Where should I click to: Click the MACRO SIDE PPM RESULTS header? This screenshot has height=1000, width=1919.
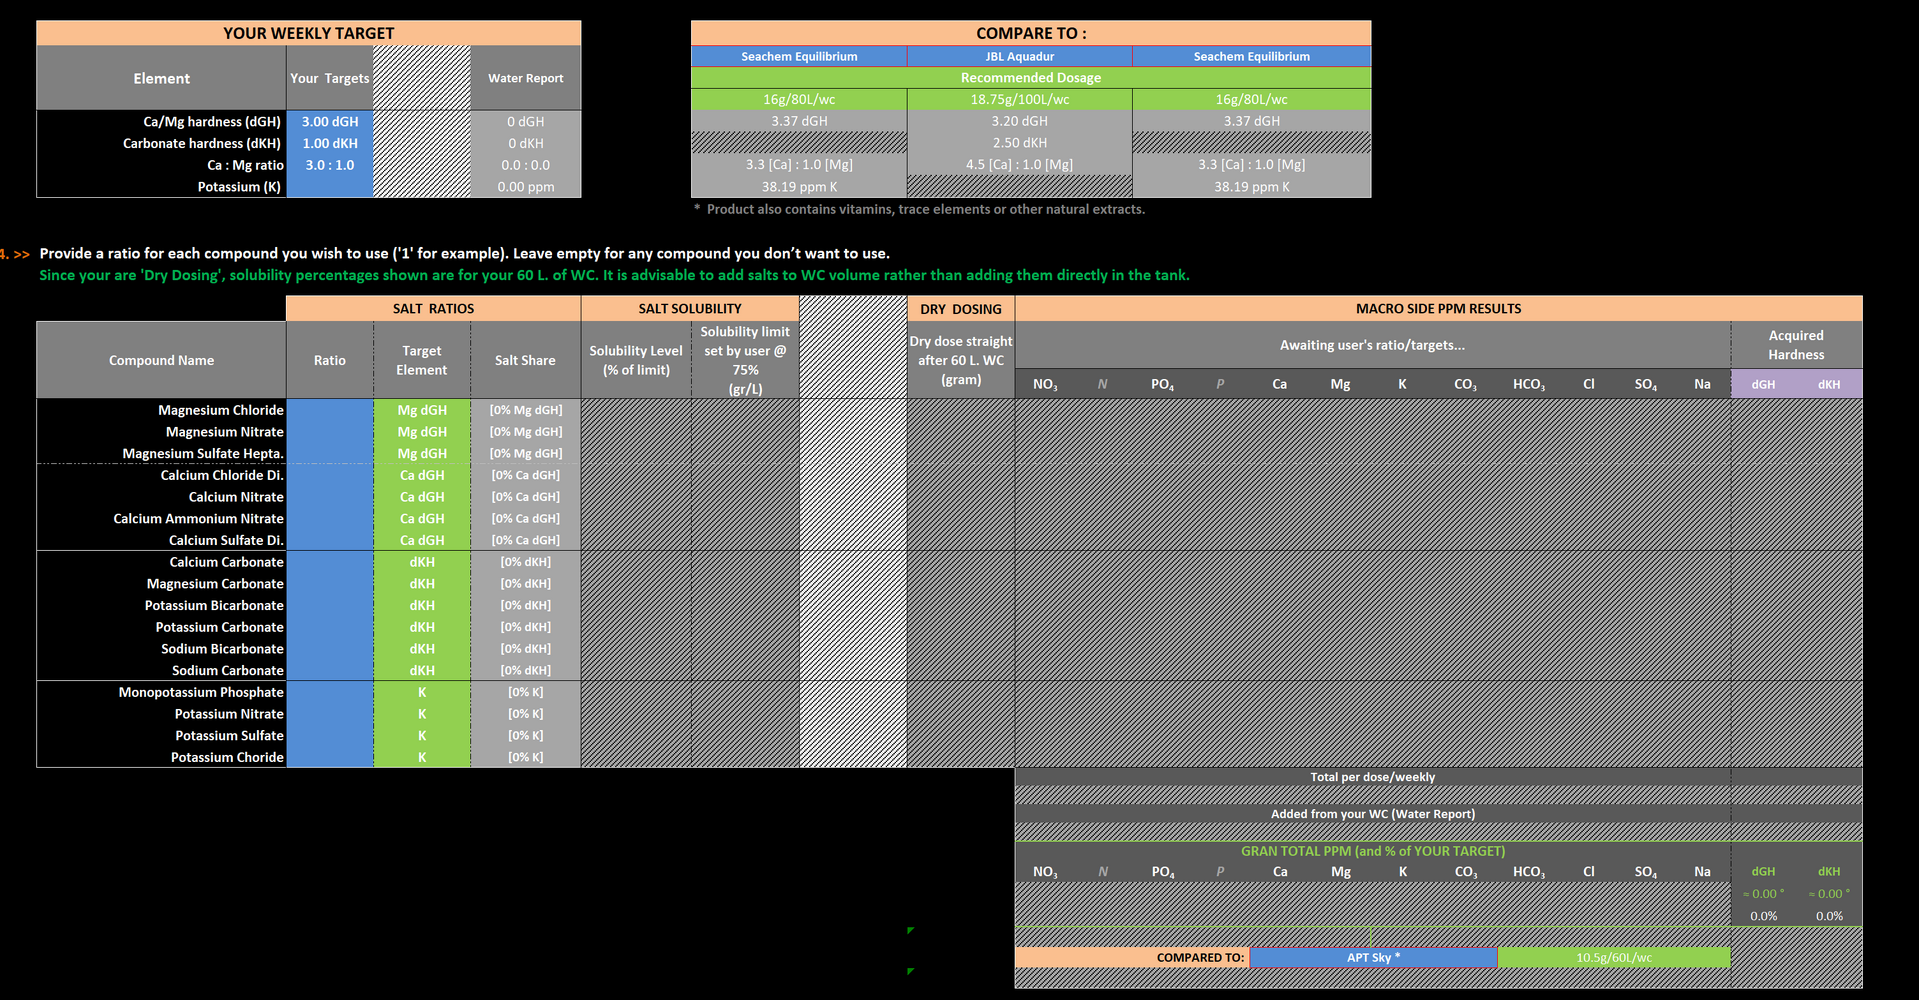pos(1438,308)
